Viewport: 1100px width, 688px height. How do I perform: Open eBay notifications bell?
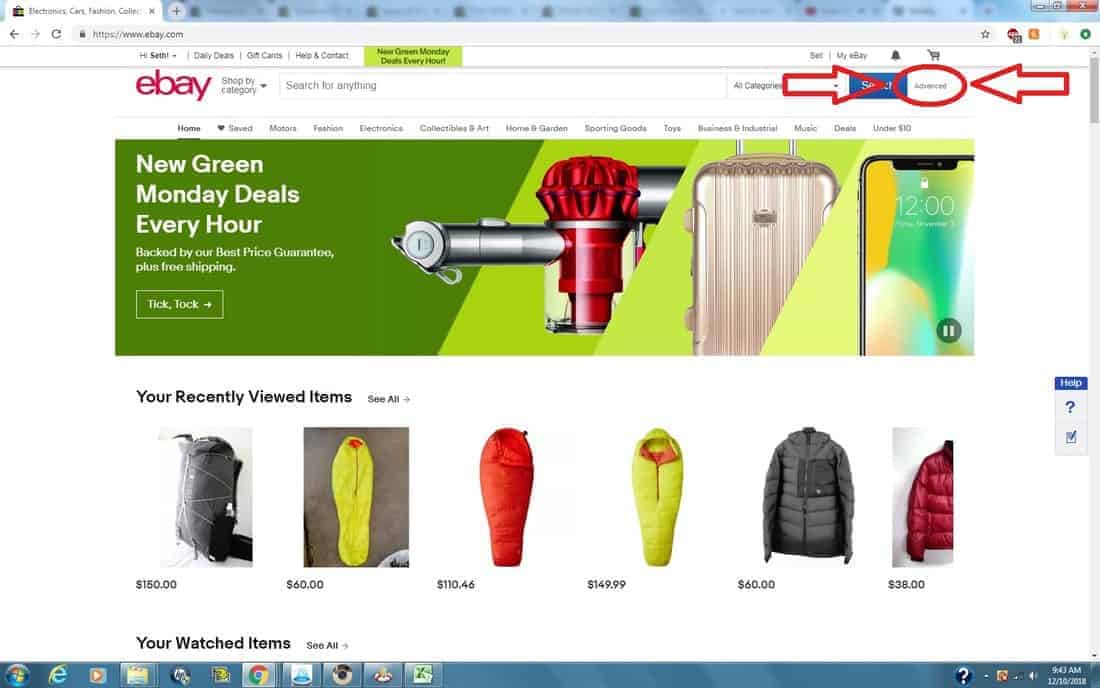[896, 55]
